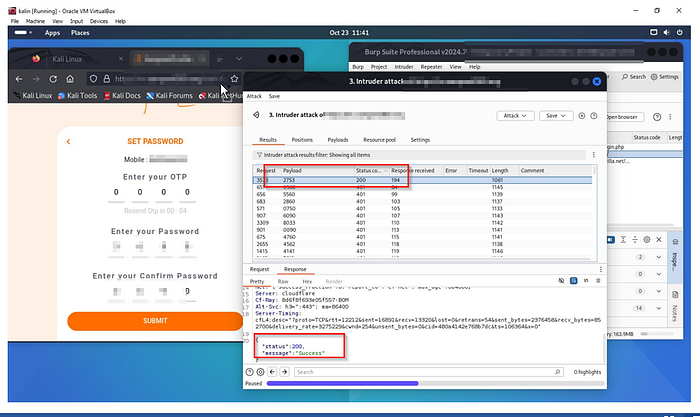The image size is (700, 417).
Task: Select the Results tab
Action: click(x=268, y=140)
